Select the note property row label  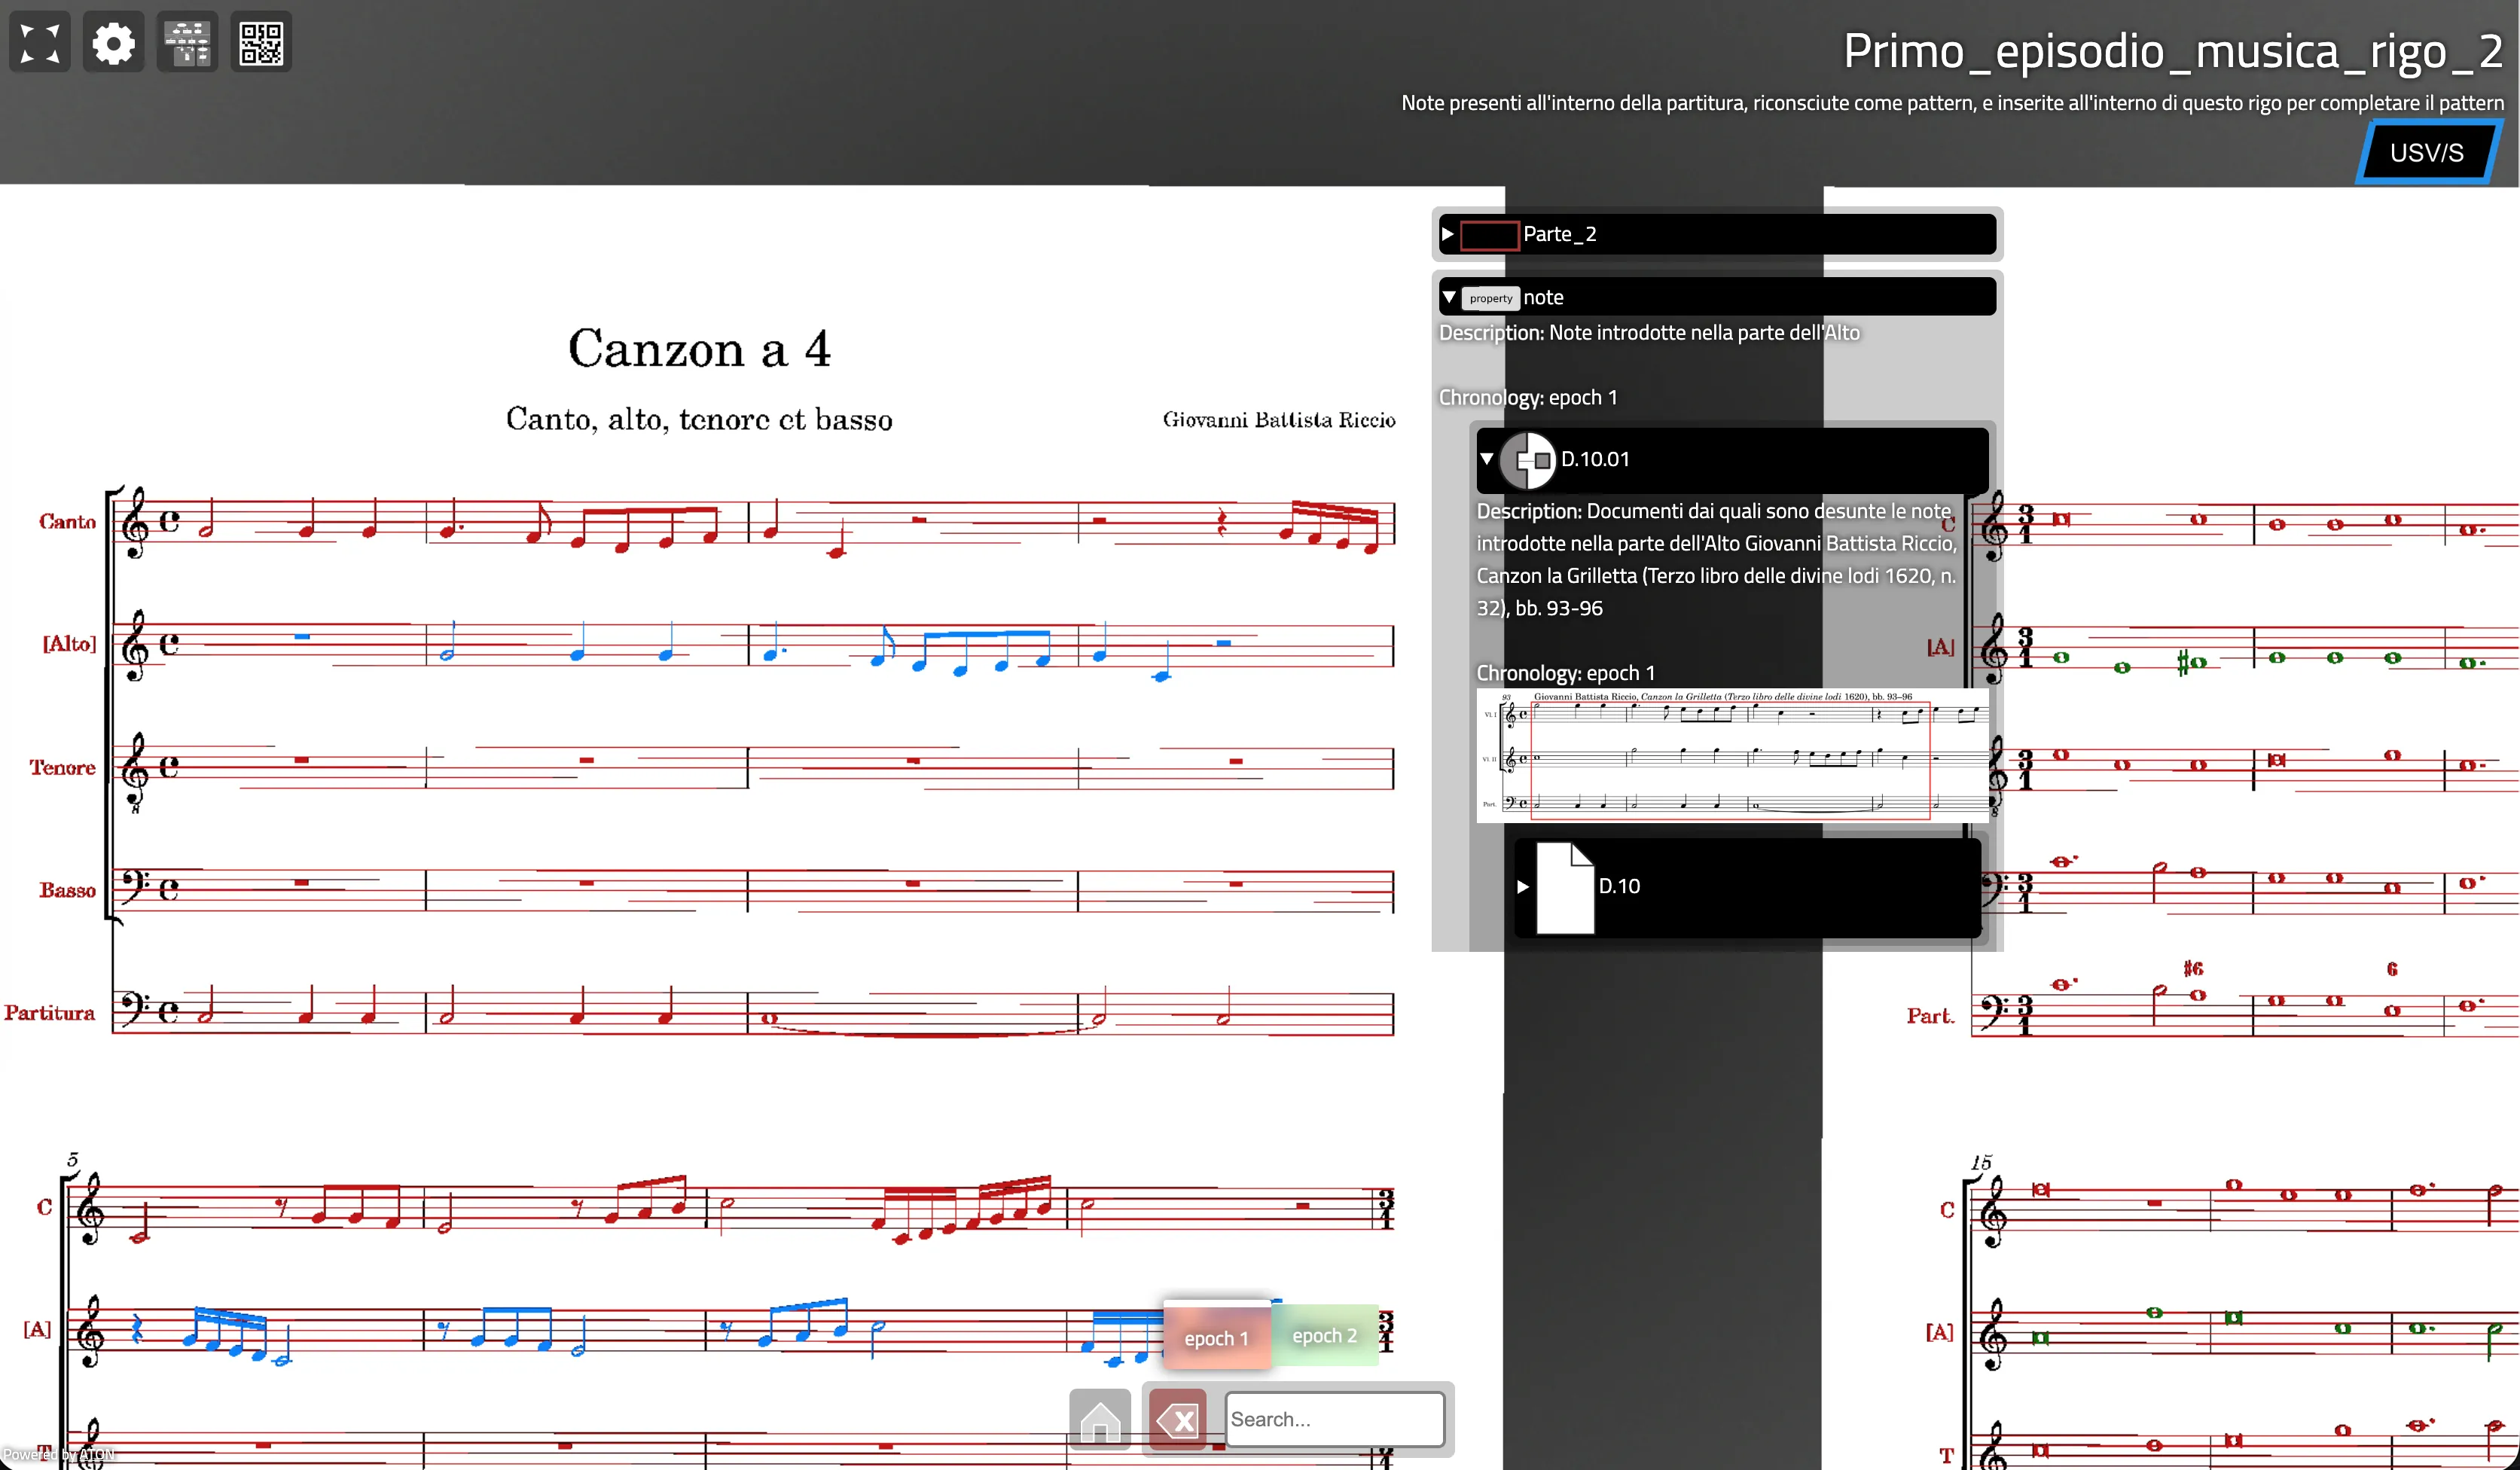pos(1543,297)
